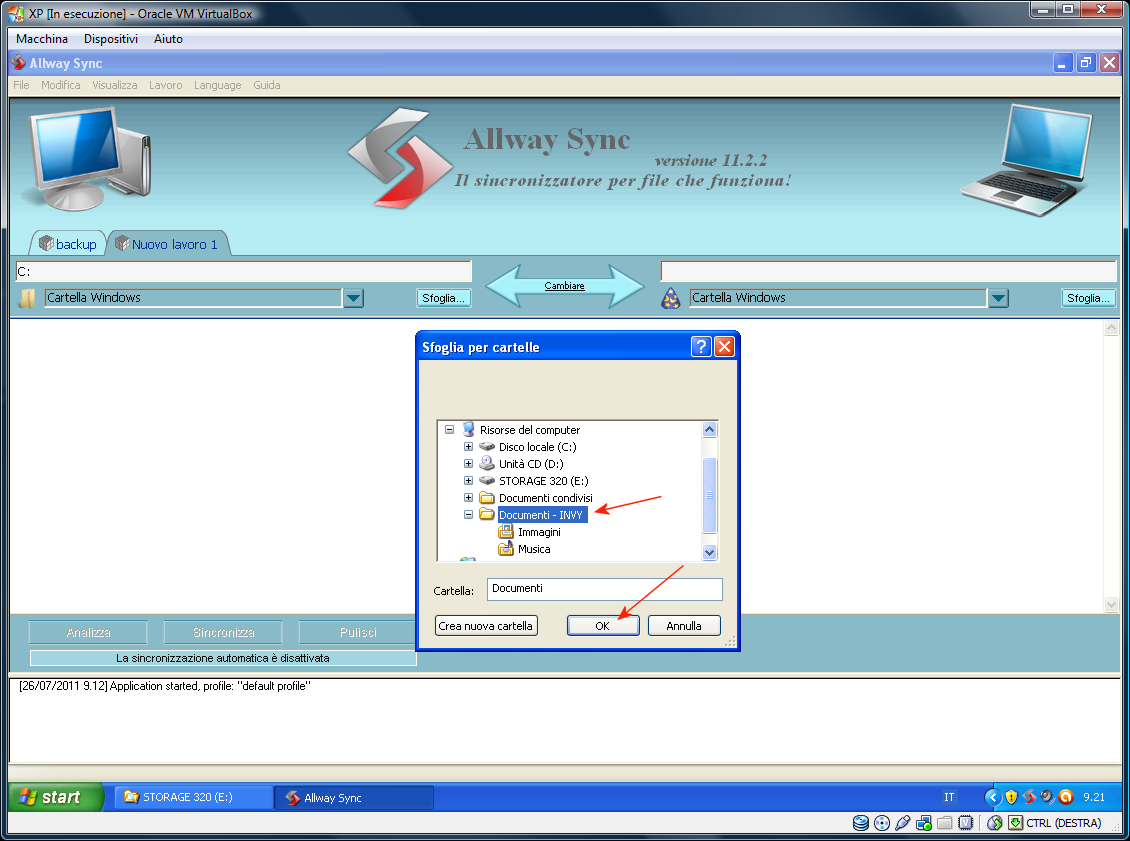Screen dimensions: 1130x841
Task: Click the VirtualBox shared folders status icon
Action: 944,823
